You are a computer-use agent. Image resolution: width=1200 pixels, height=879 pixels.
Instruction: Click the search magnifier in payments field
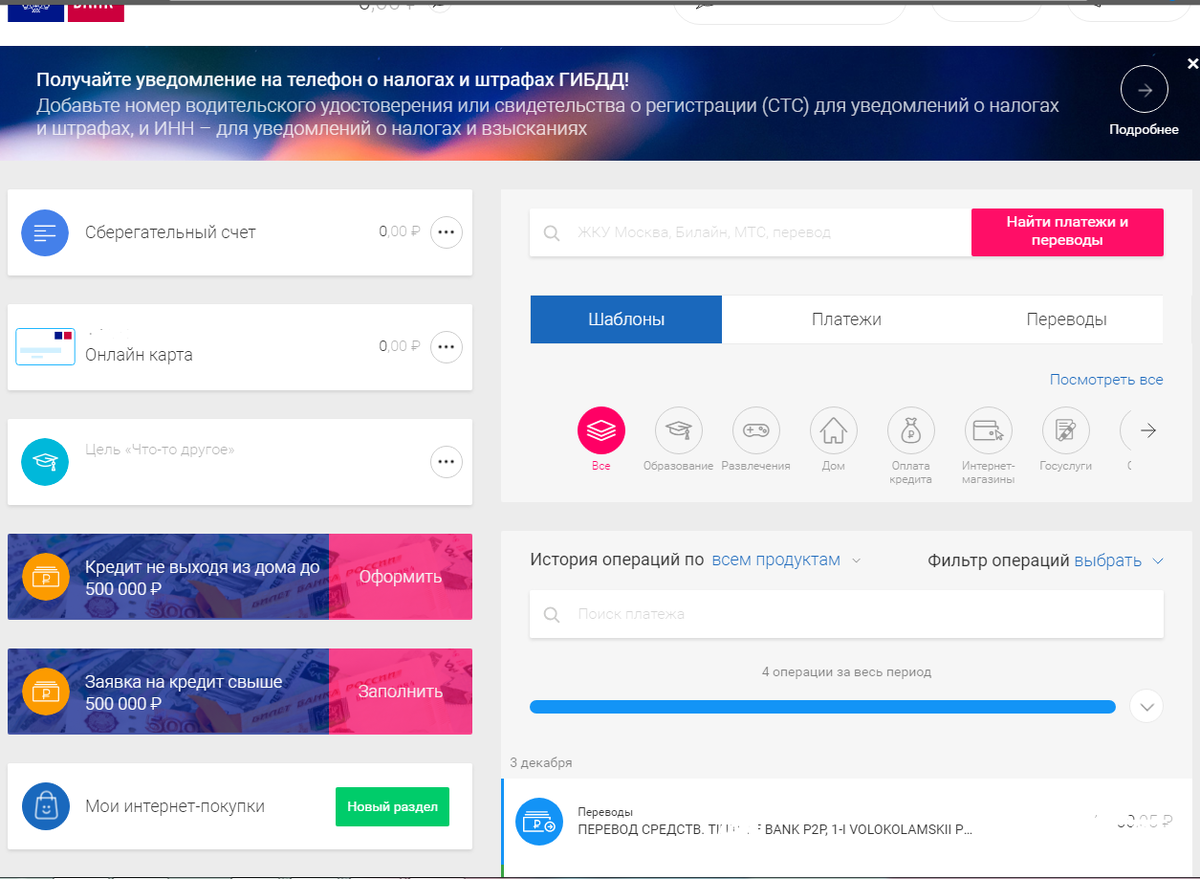pos(552,233)
